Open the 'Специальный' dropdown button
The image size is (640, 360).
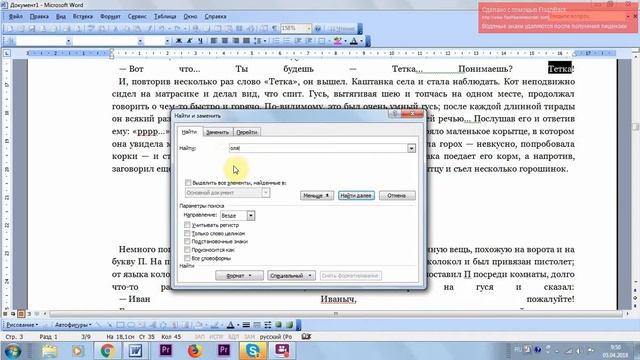291,276
